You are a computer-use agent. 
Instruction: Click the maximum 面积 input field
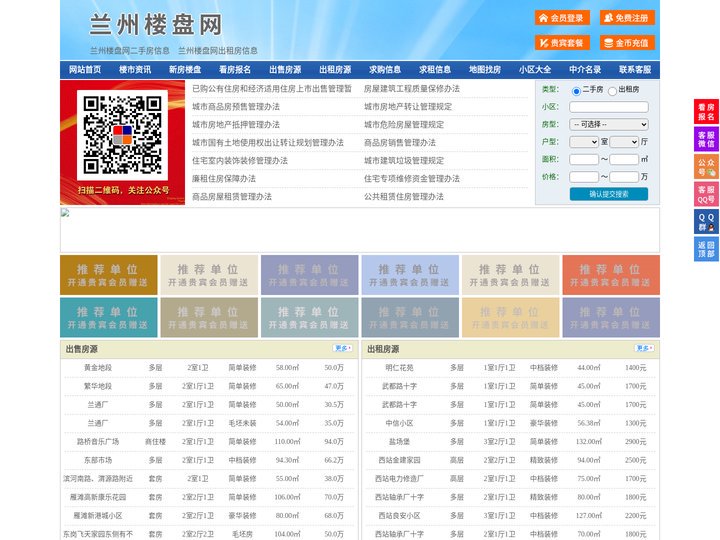624,159
